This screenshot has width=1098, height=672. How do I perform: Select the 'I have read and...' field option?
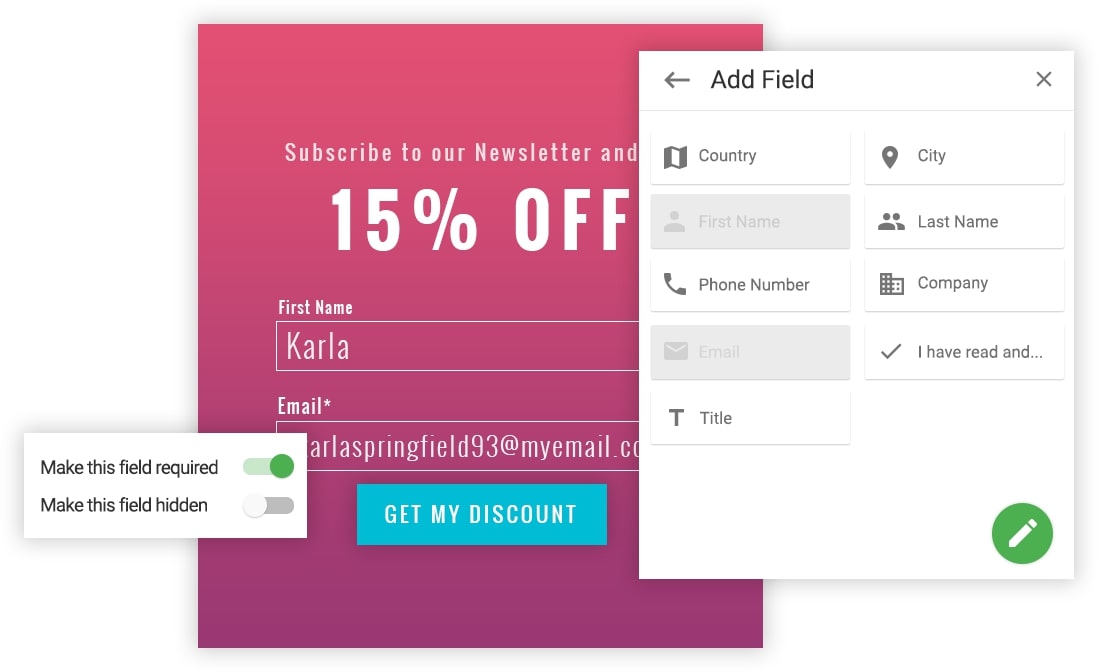pos(964,352)
